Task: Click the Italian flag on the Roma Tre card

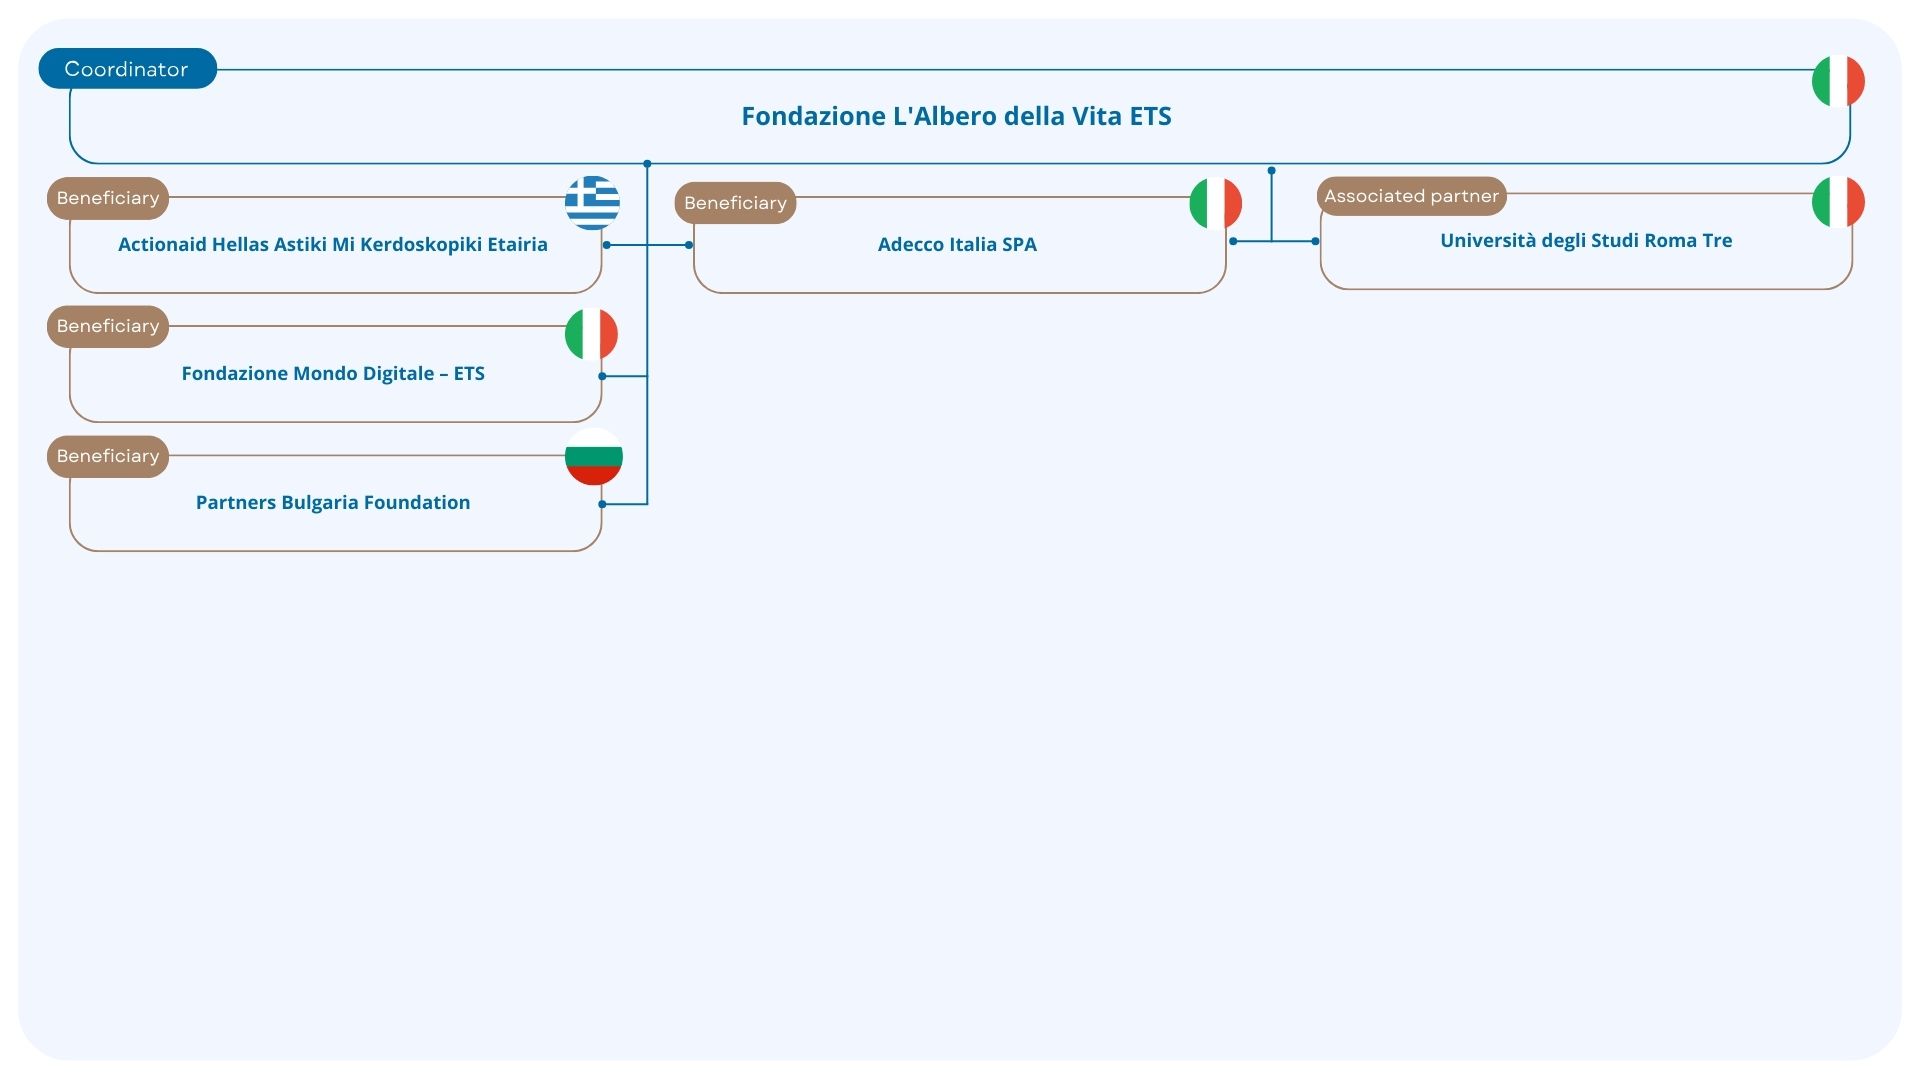Action: click(1838, 202)
